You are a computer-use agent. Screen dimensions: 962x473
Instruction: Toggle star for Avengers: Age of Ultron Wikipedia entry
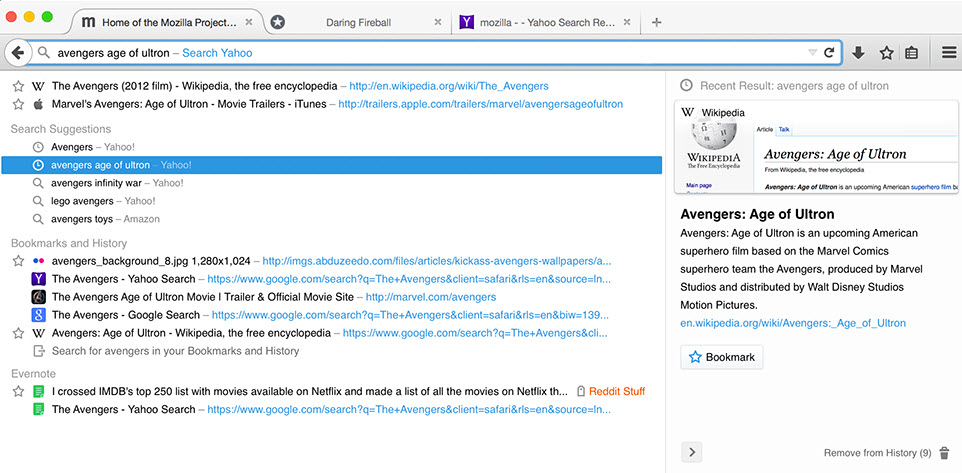18,333
